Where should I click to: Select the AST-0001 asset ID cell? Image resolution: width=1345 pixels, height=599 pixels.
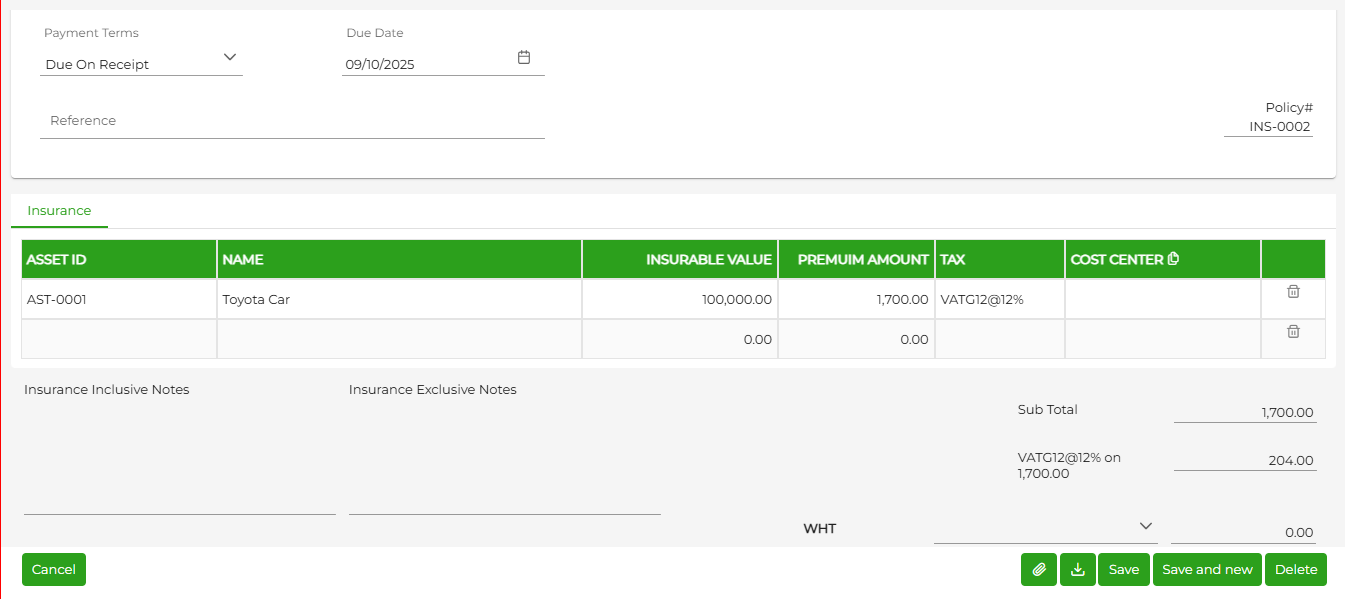[x=119, y=299]
